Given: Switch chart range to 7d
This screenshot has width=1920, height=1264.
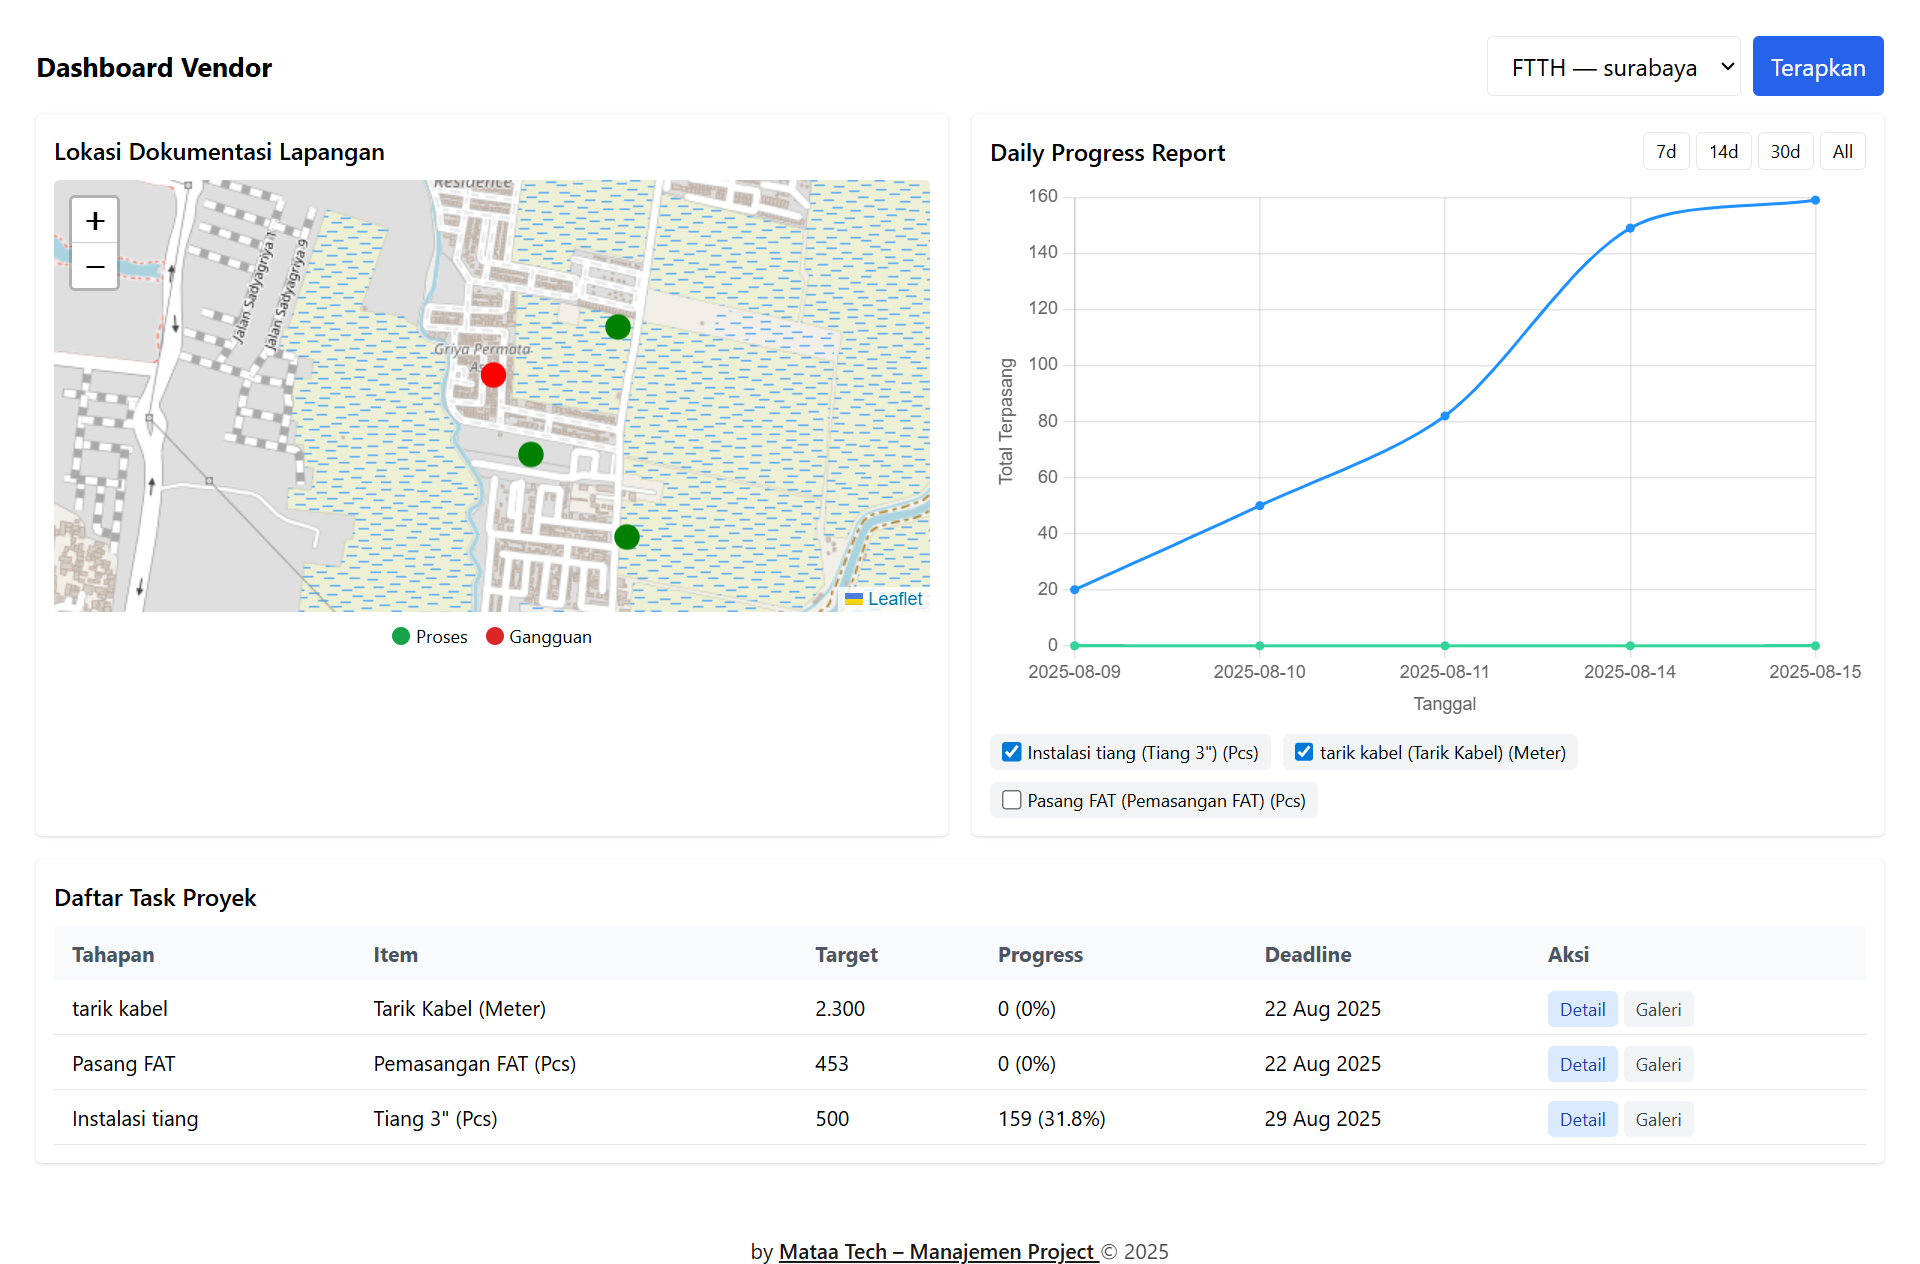Looking at the screenshot, I should pyautogui.click(x=1666, y=152).
